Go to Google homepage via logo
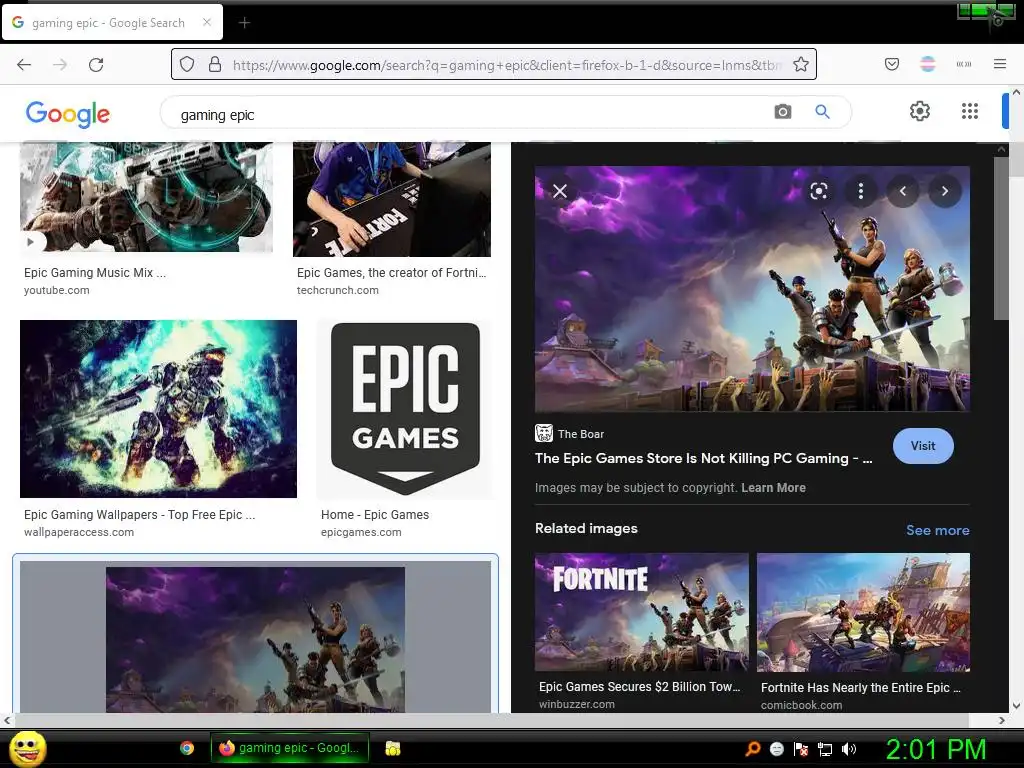This screenshot has width=1024, height=768. pyautogui.click(x=68, y=114)
